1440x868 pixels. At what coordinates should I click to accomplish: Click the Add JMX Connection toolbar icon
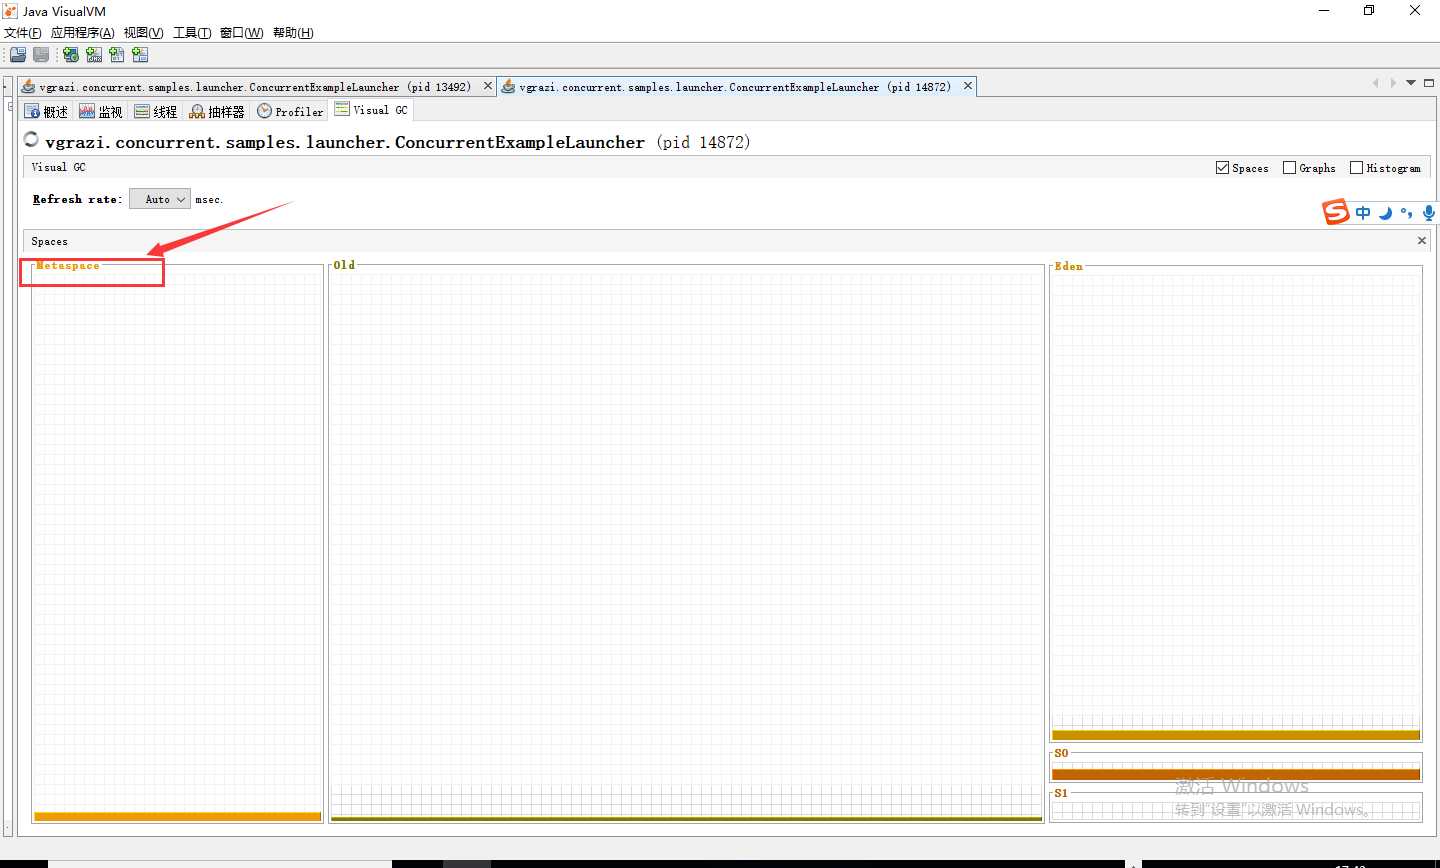(94, 55)
